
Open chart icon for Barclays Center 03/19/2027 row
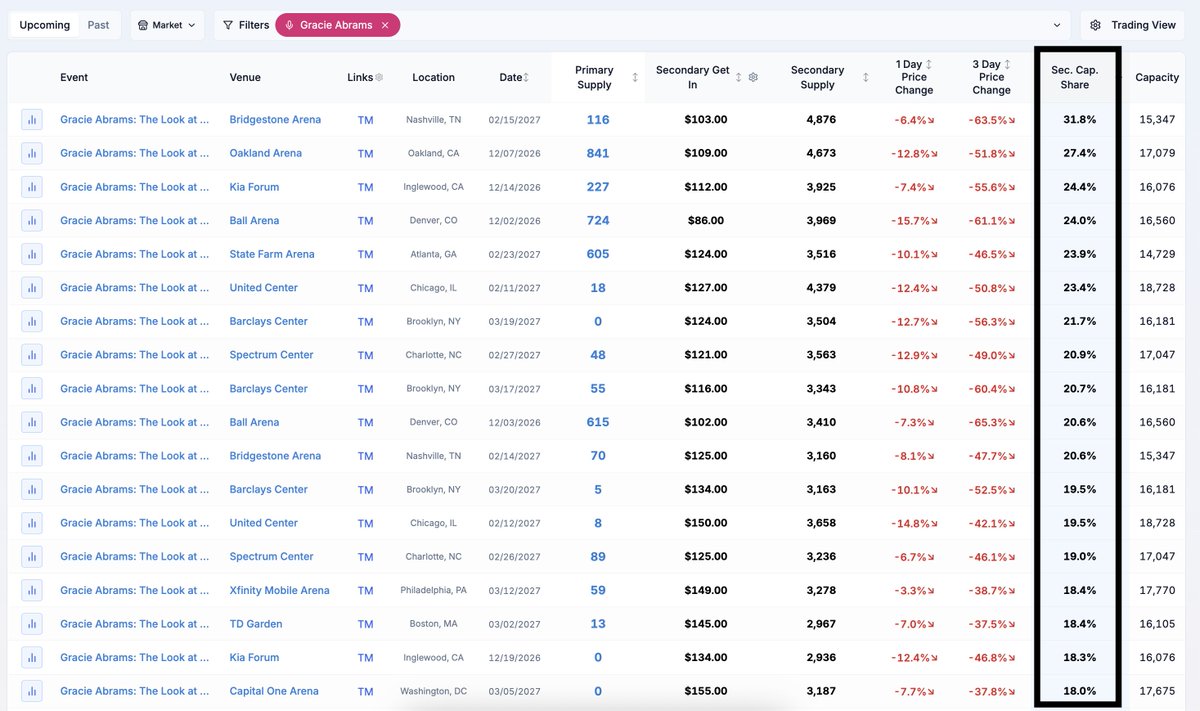pyautogui.click(x=32, y=322)
